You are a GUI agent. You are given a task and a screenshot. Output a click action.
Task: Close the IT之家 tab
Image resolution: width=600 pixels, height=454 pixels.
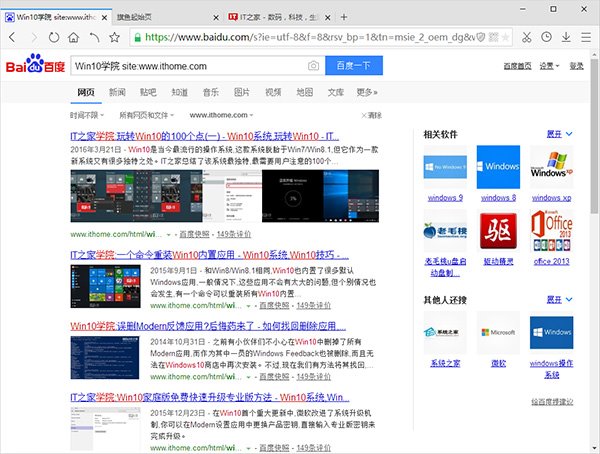coord(328,18)
